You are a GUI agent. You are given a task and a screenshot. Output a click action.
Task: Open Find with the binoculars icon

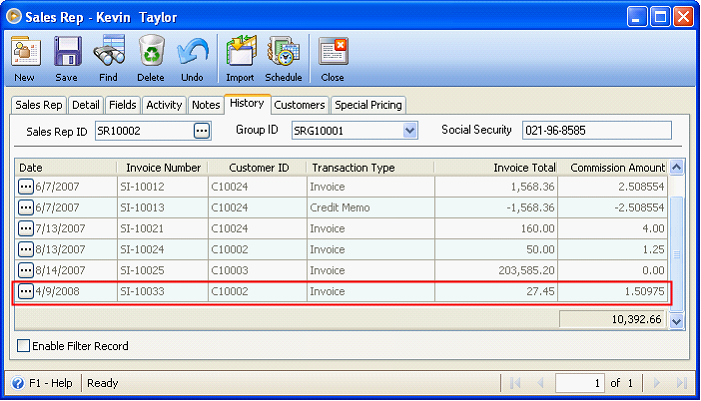[109, 59]
